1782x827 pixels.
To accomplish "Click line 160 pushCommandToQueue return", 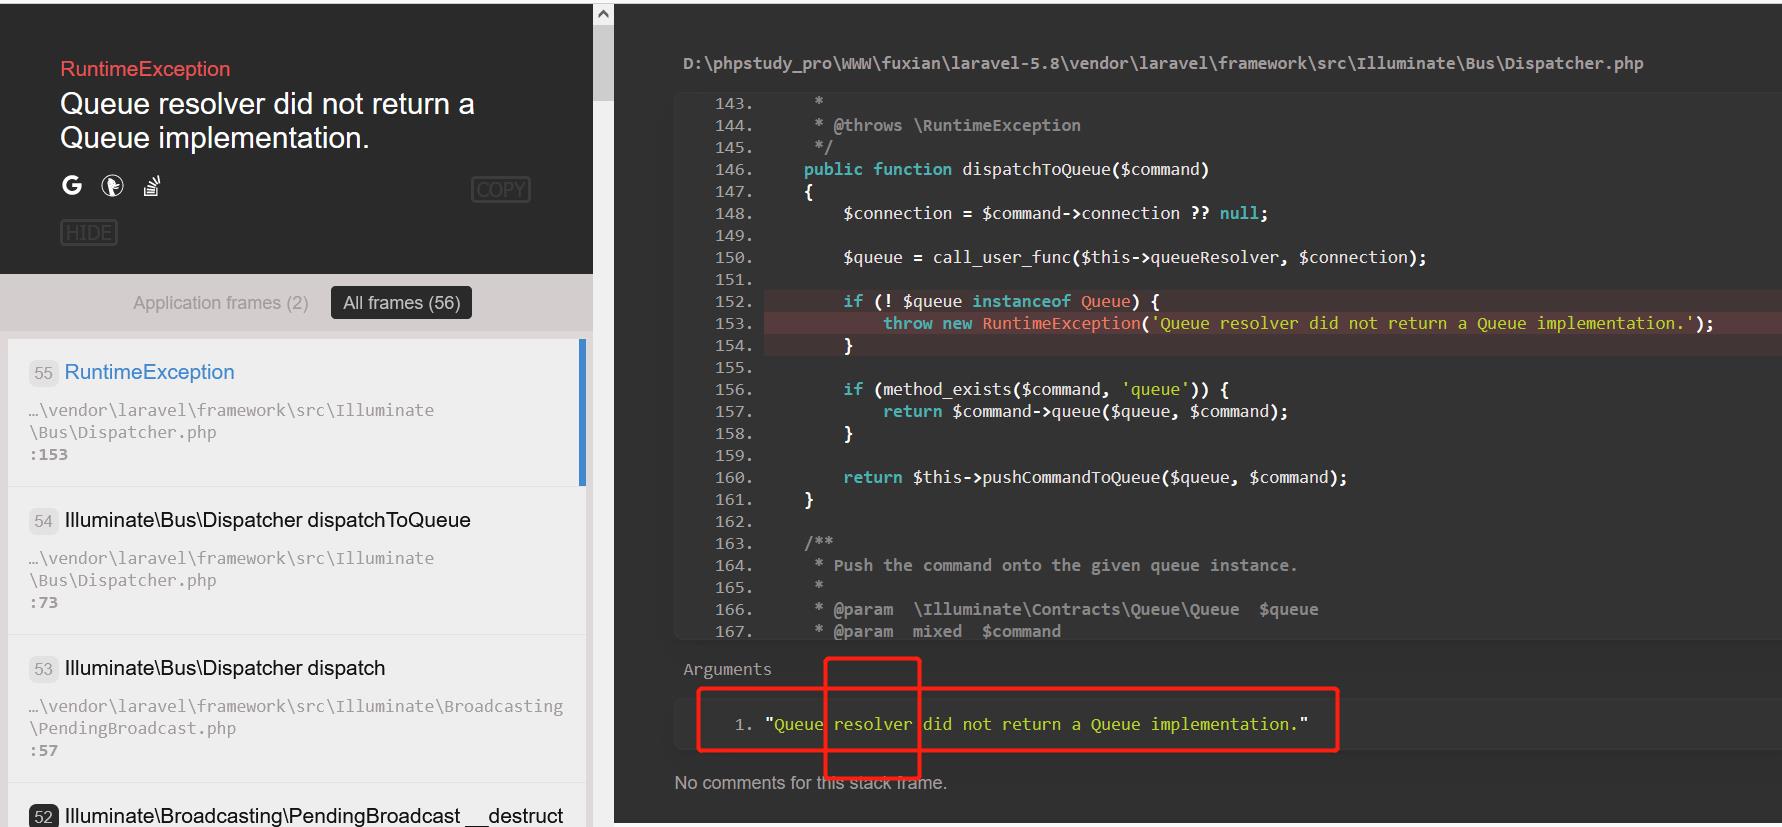I will (x=1095, y=477).
